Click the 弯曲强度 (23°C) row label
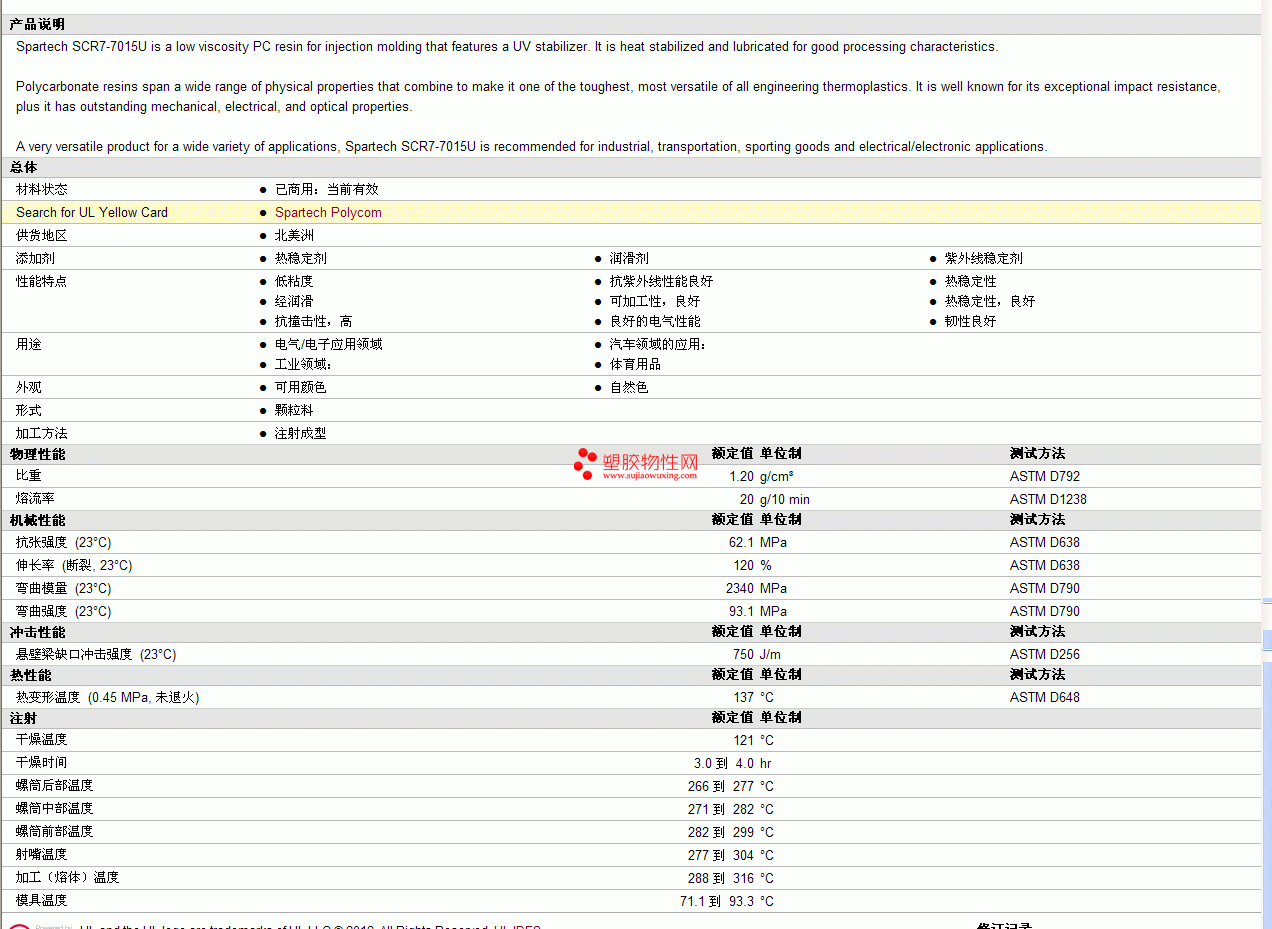Screen dimensions: 1272x929 (x=64, y=611)
